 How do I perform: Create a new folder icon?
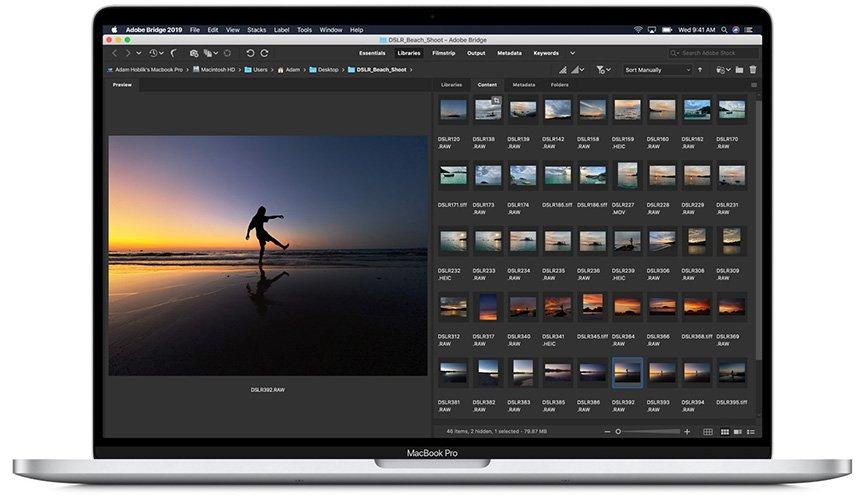(x=739, y=70)
